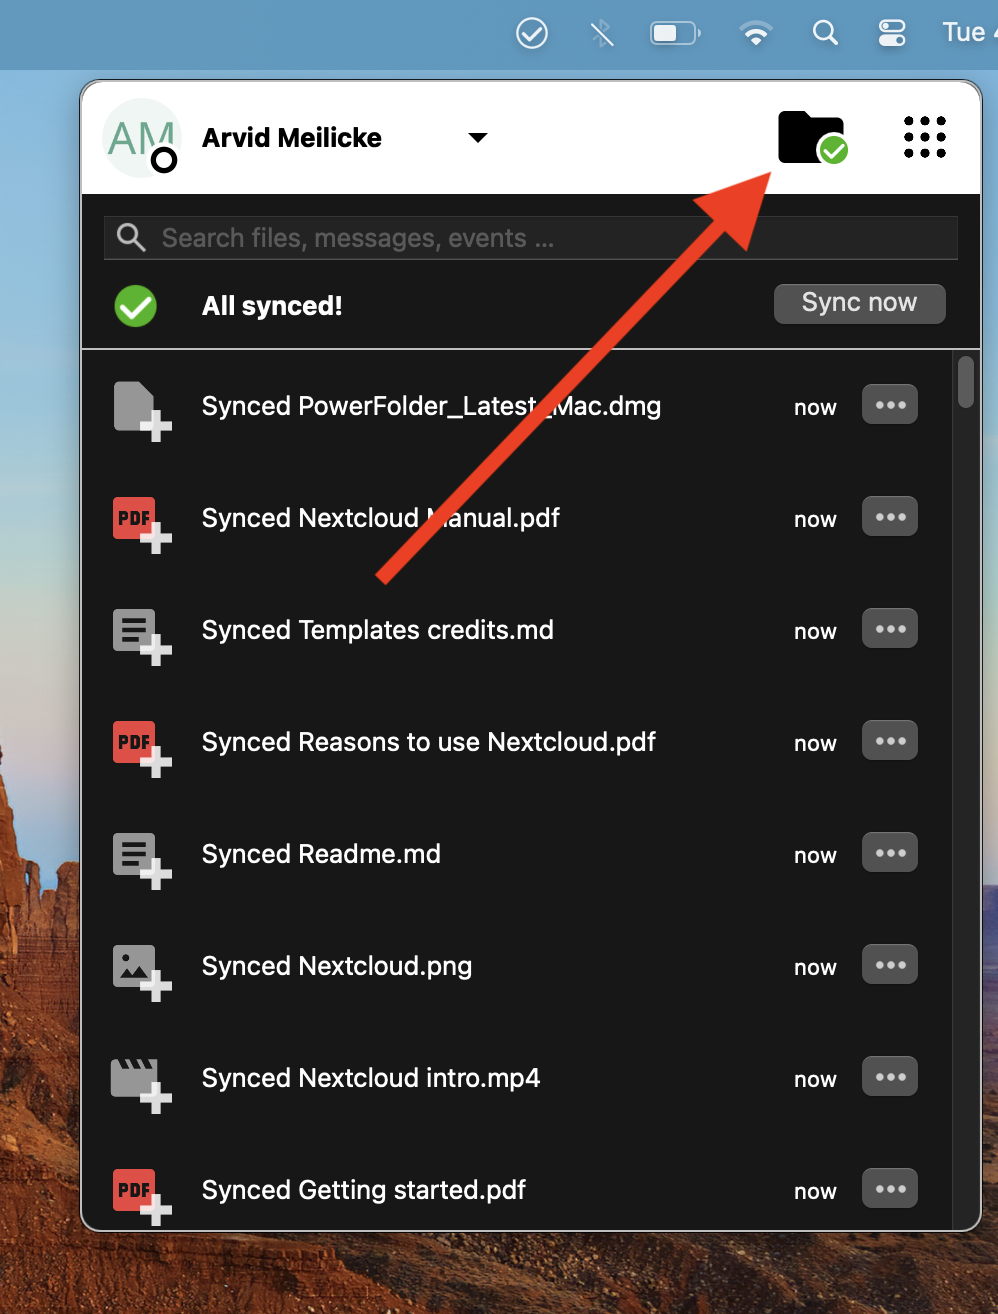Click the Bluetooth icon in menu bar
This screenshot has height=1314, width=998.
pyautogui.click(x=602, y=33)
